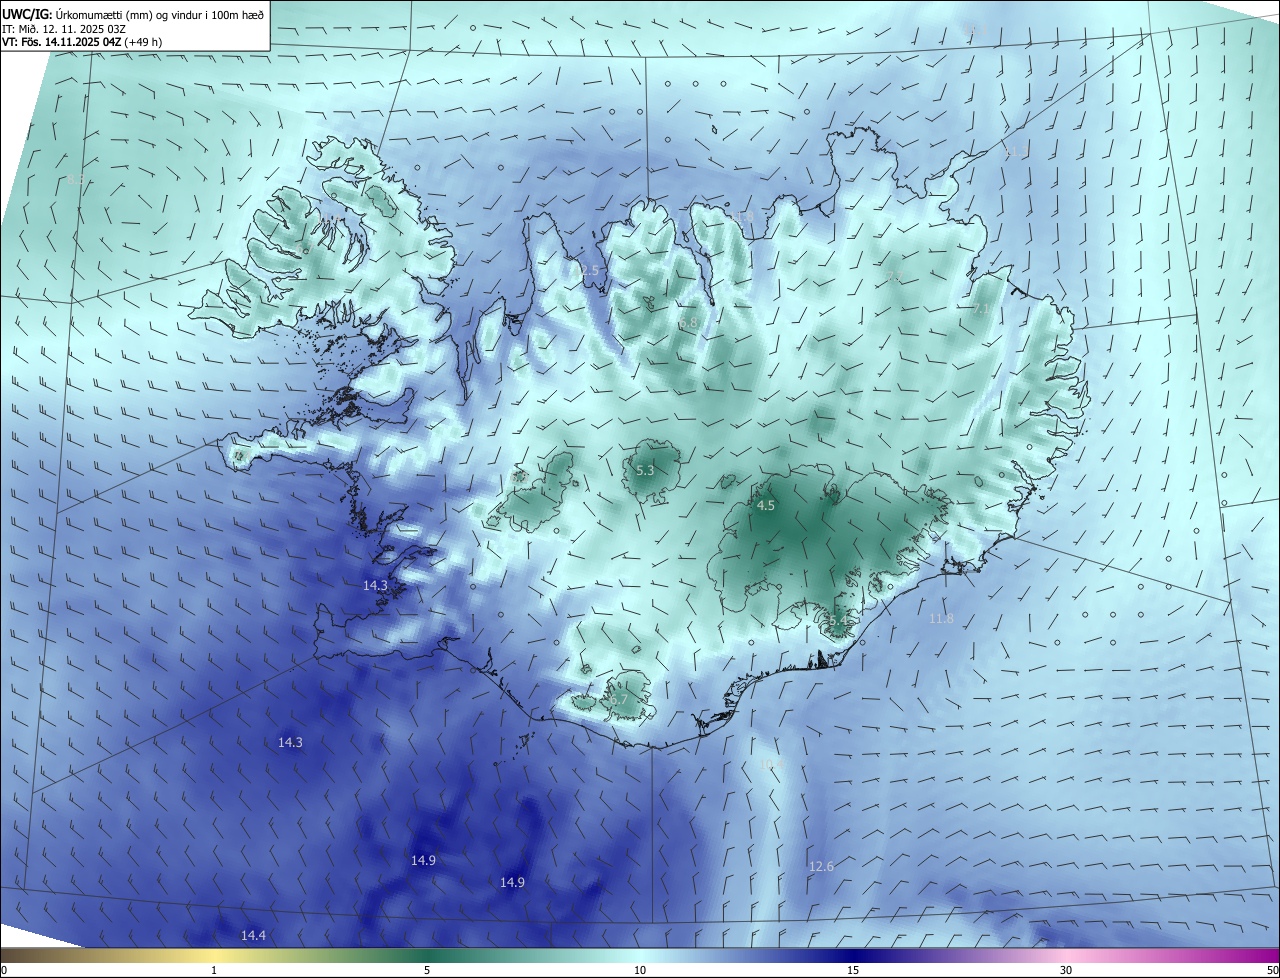Click the 10.4 value label on the map
Image resolution: width=1280 pixels, height=978 pixels.
(770, 764)
